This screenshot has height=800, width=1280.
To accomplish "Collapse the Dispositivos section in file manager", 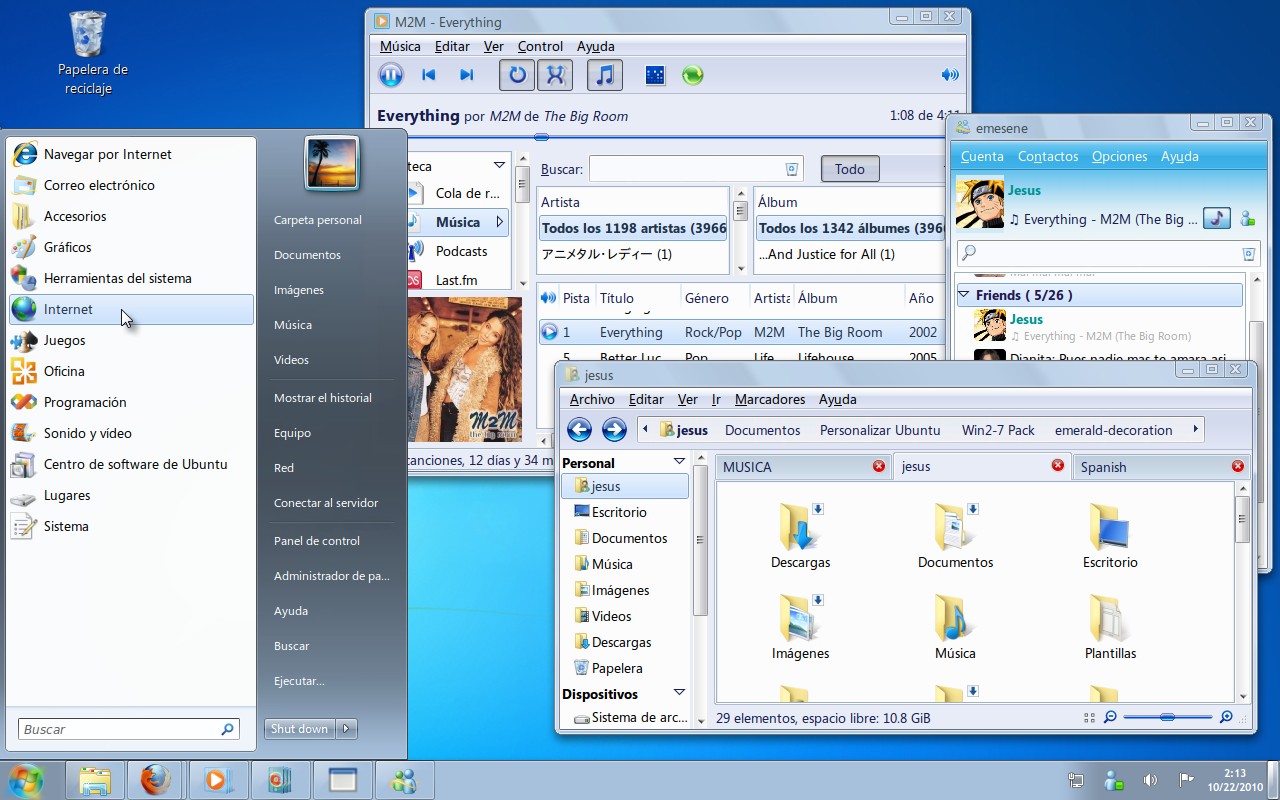I will point(679,693).
